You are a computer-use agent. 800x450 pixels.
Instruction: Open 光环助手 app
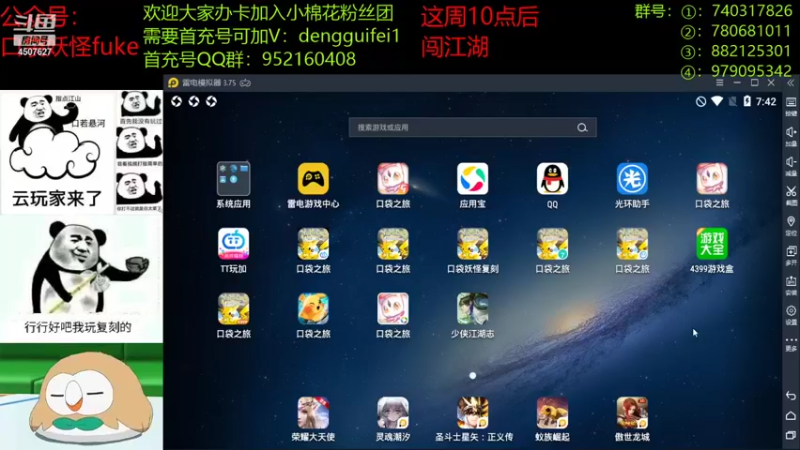(632, 179)
